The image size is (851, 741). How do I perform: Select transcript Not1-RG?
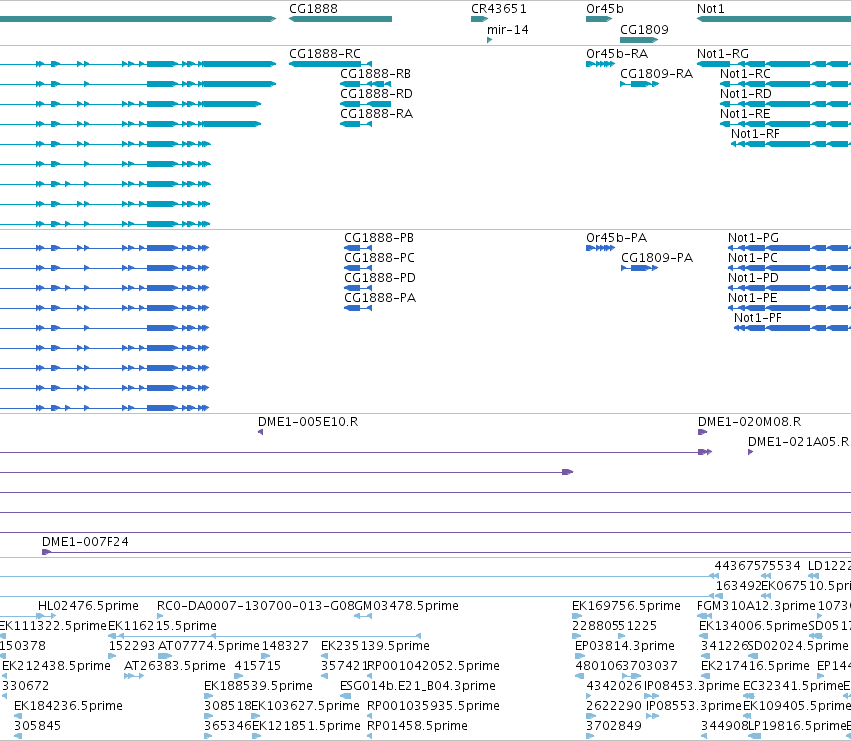(774, 64)
